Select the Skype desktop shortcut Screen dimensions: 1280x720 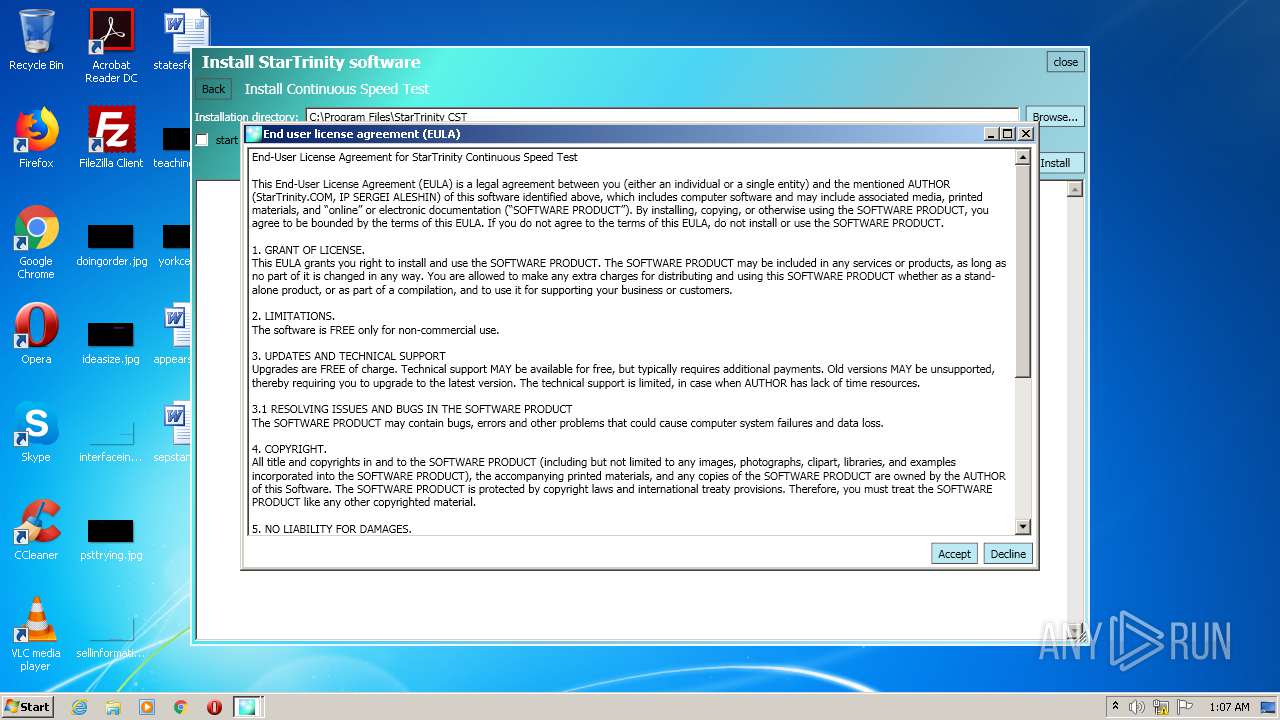pos(36,432)
